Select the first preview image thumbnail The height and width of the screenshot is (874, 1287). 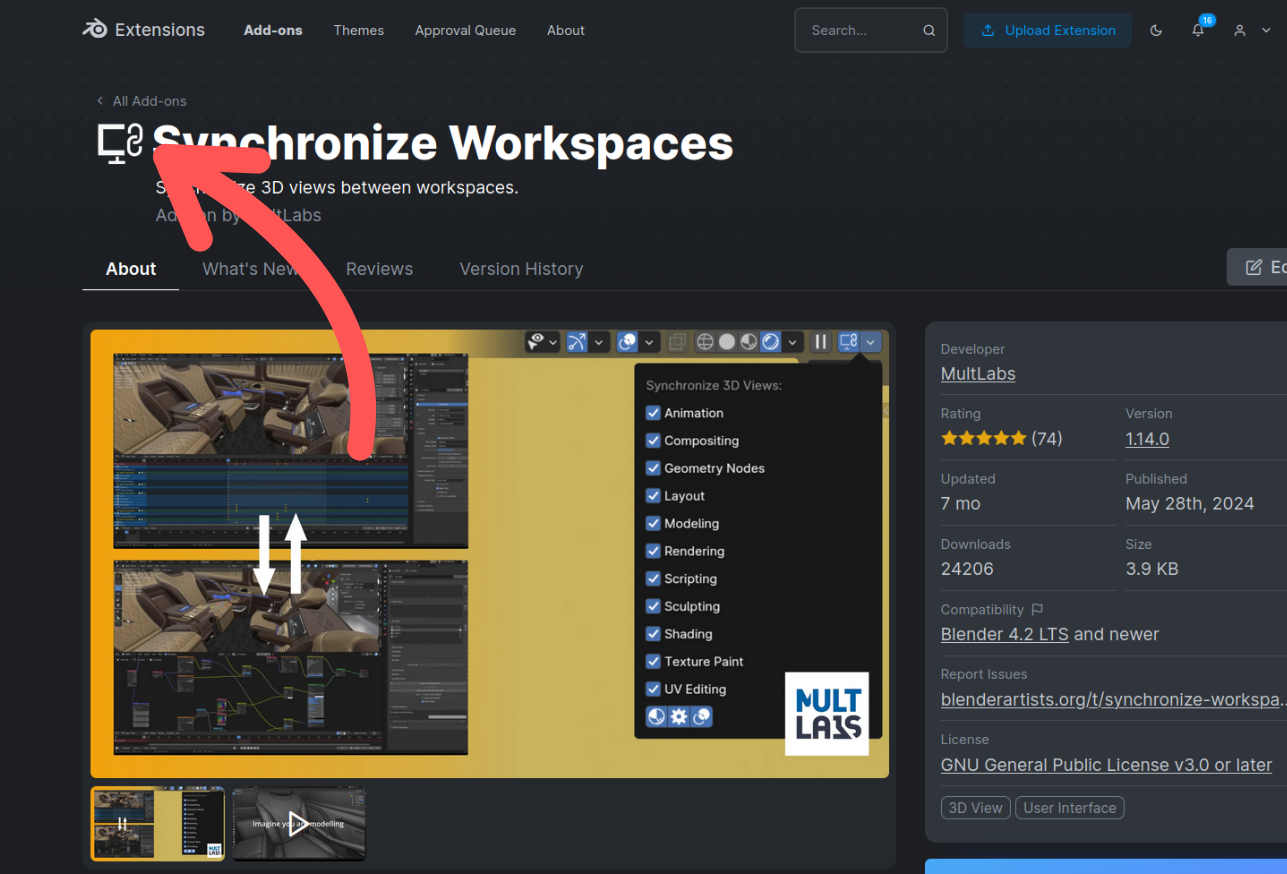coord(158,824)
